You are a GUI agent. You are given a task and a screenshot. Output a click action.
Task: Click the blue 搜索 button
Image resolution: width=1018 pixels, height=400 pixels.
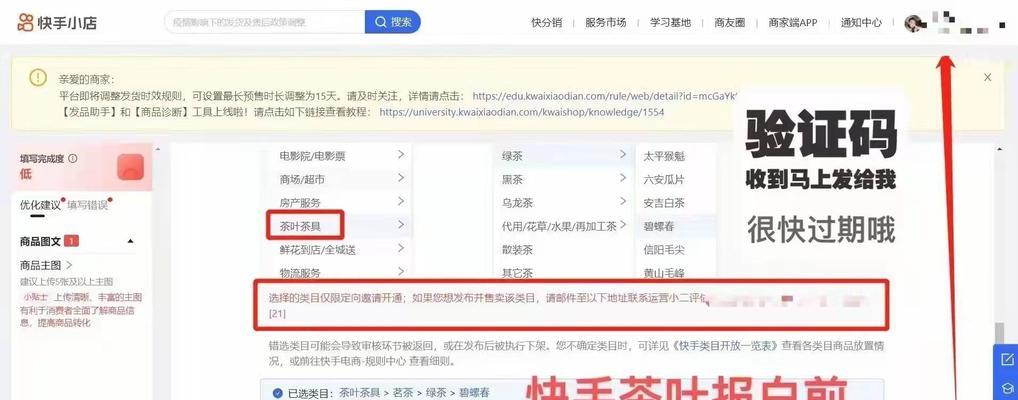[393, 22]
